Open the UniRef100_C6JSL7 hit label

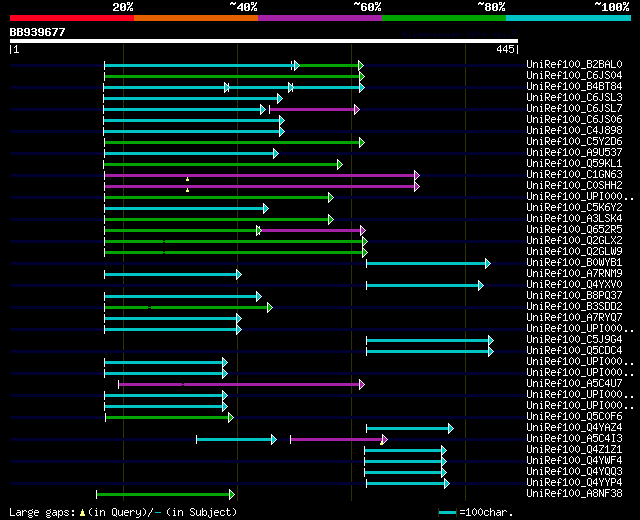574,108
